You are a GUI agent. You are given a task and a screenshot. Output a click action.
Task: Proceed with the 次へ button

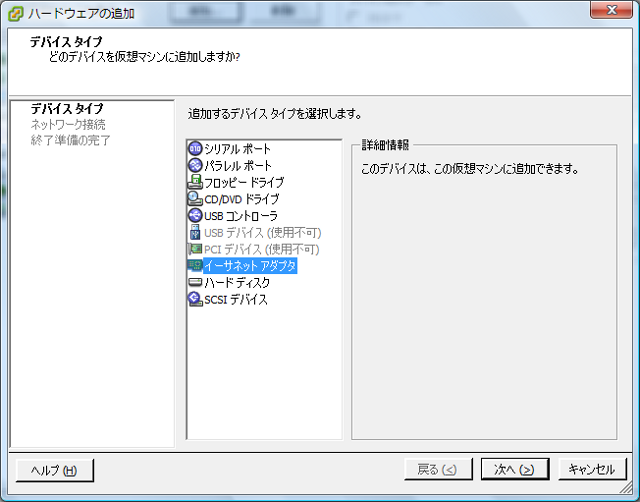(515, 469)
